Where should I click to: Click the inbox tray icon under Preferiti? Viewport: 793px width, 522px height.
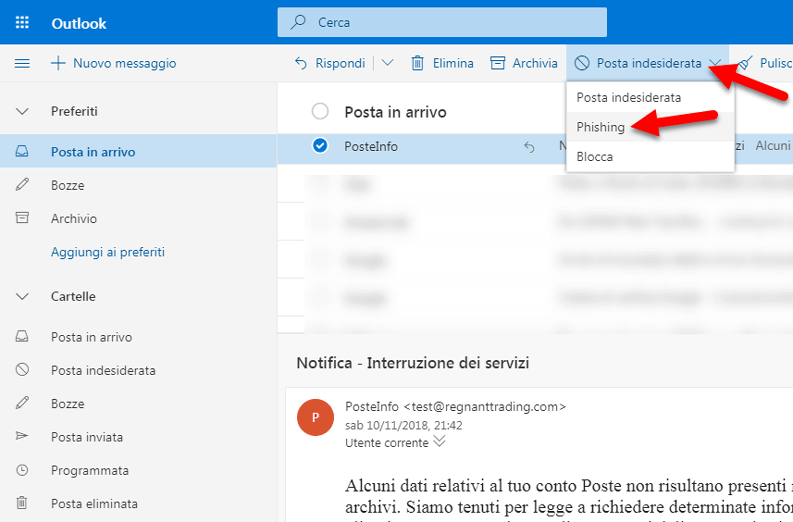click(x=22, y=151)
